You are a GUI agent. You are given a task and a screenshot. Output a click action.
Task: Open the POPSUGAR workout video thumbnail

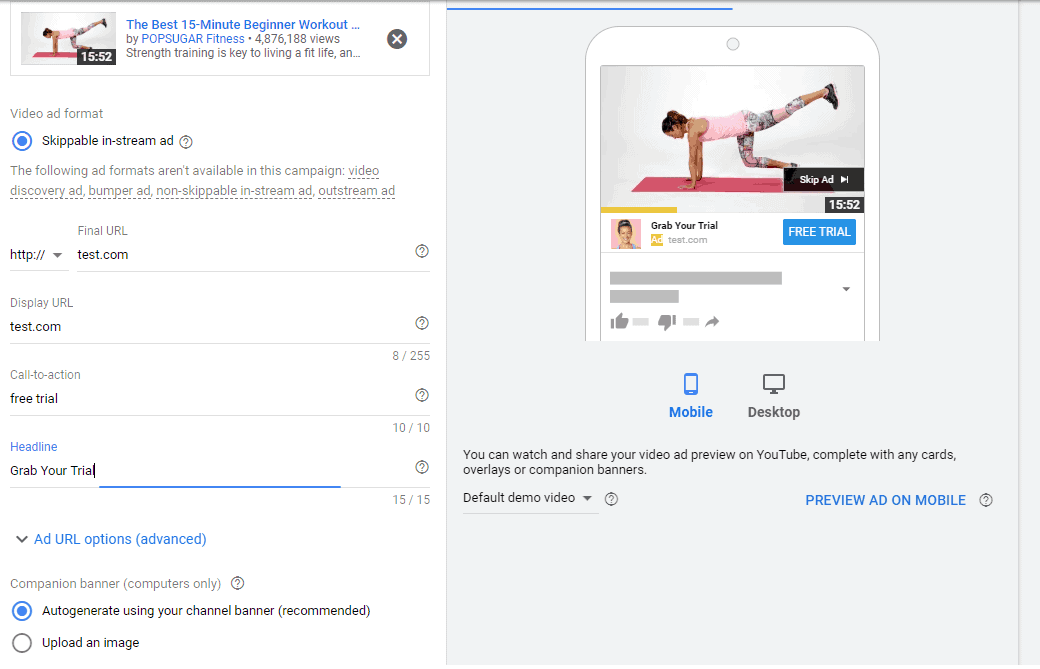coord(68,38)
